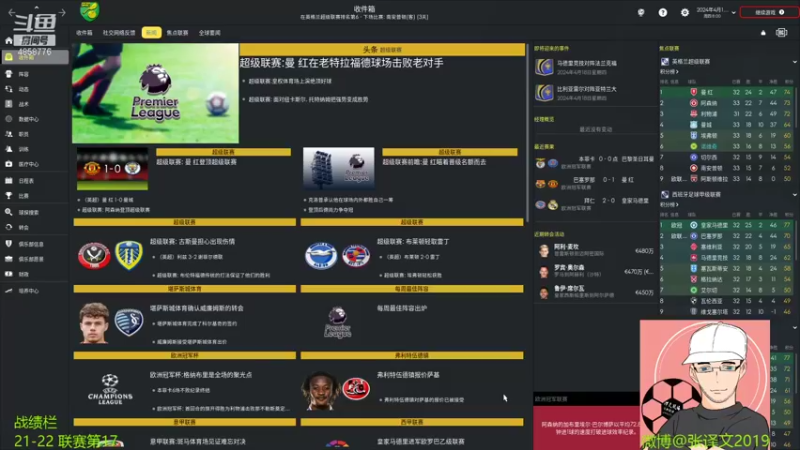Click the news list vertical scrollbar

[x=528, y=133]
